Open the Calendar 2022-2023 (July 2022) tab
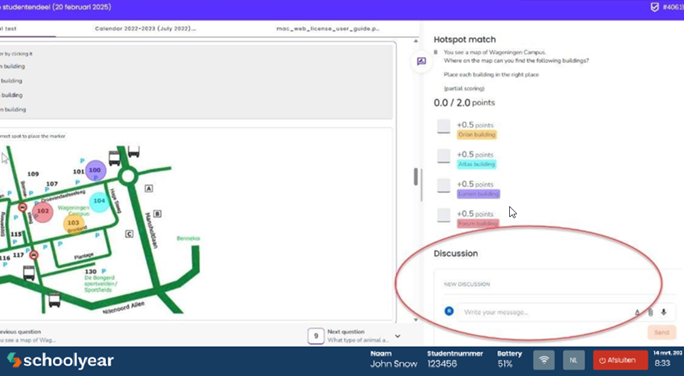The image size is (684, 376). click(x=145, y=29)
